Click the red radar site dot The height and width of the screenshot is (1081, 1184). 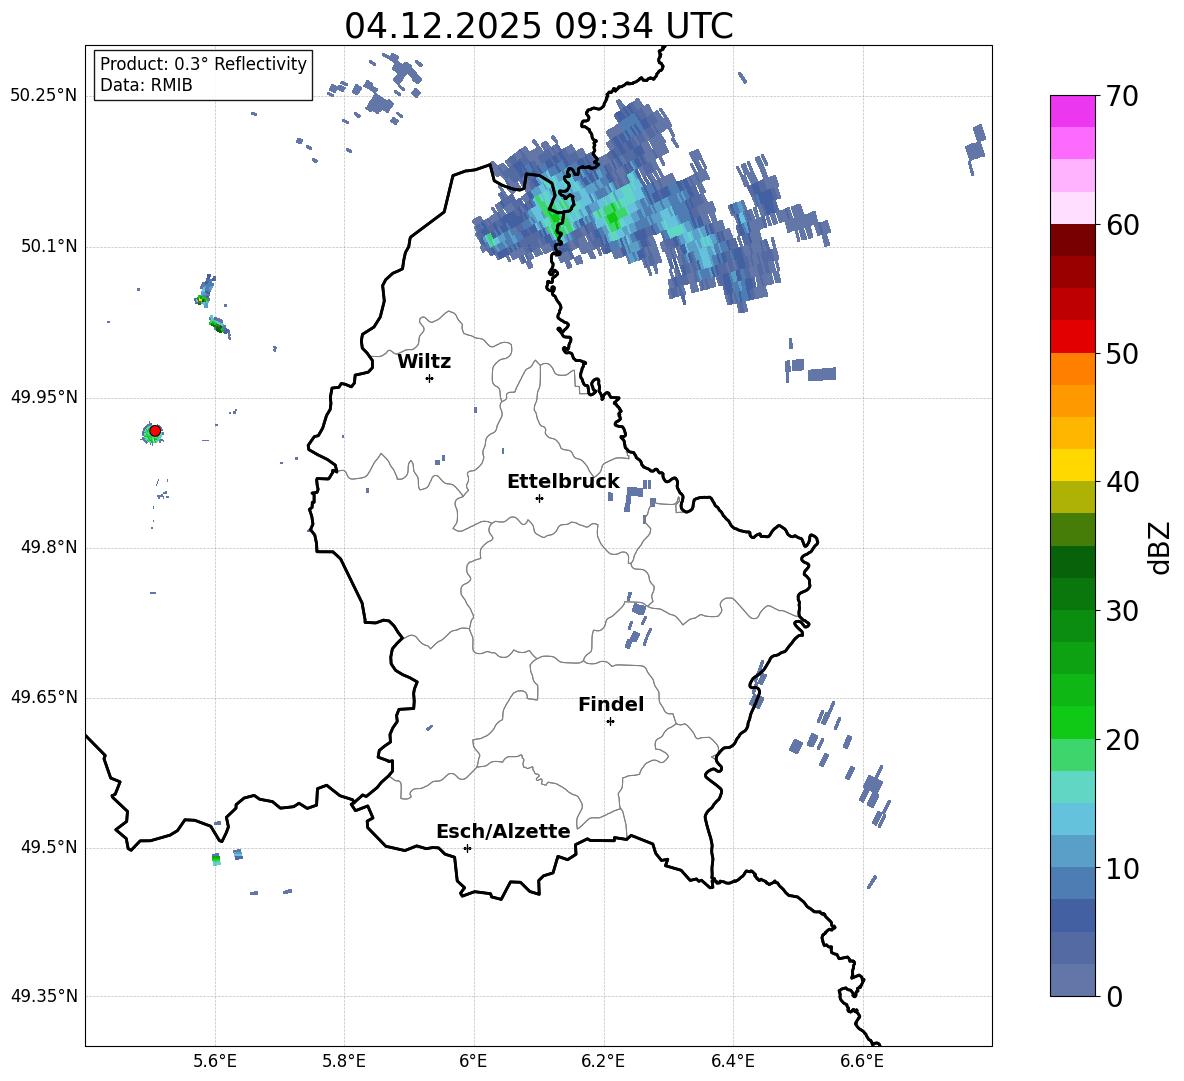(155, 430)
